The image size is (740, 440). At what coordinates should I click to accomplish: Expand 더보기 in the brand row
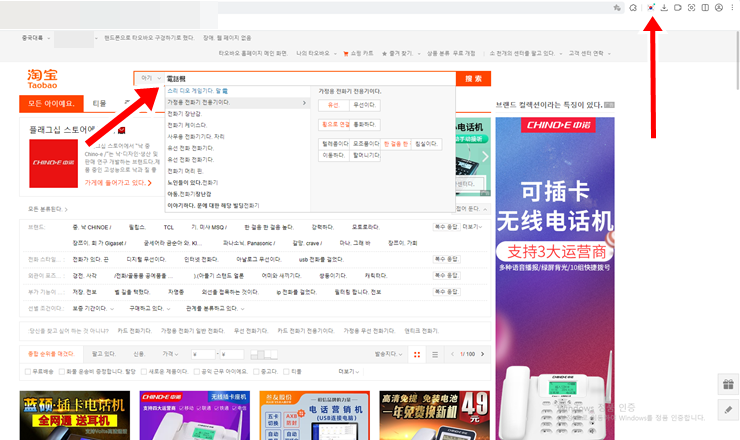(472, 227)
